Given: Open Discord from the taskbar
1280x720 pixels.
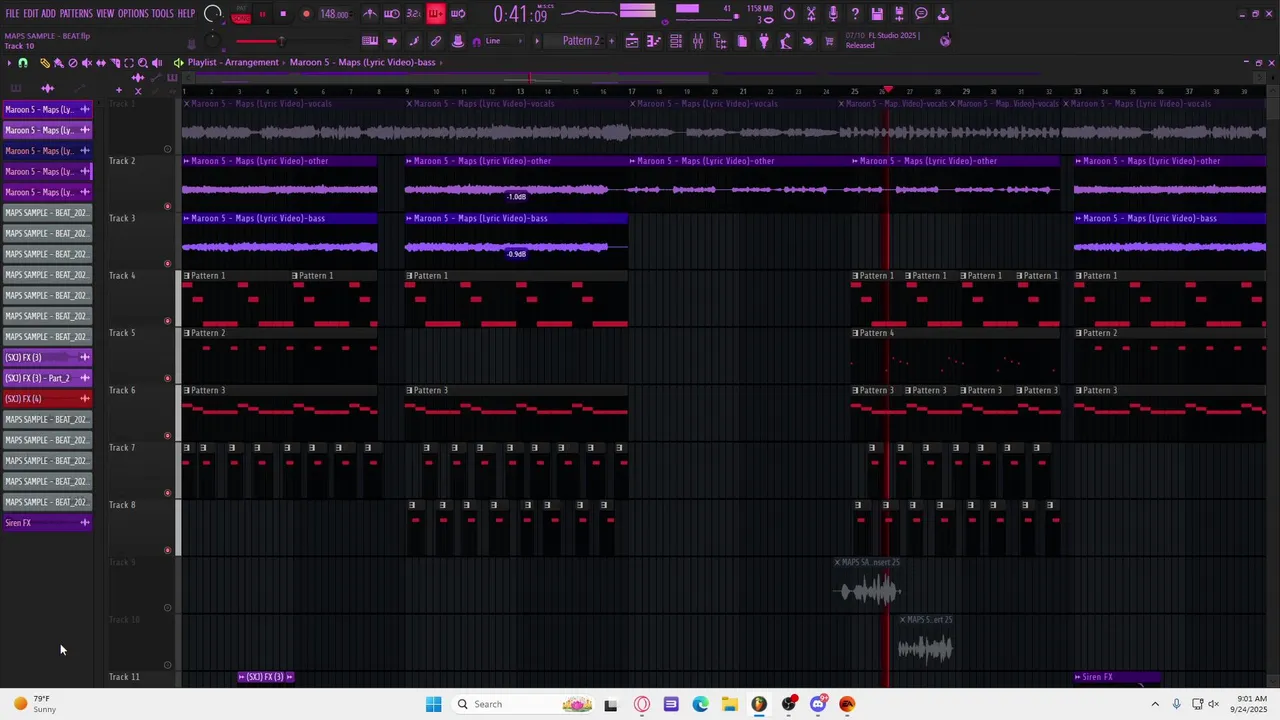Looking at the screenshot, I should pos(818,704).
